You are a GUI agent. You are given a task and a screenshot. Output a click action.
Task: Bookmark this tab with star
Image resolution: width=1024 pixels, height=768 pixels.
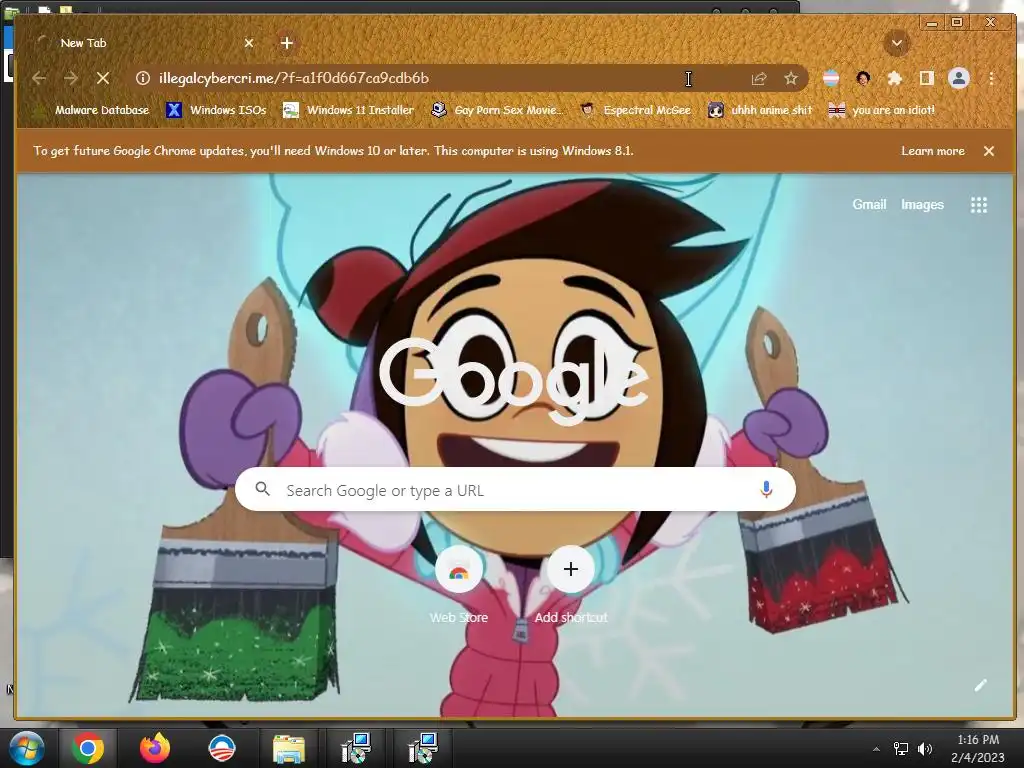pos(791,78)
